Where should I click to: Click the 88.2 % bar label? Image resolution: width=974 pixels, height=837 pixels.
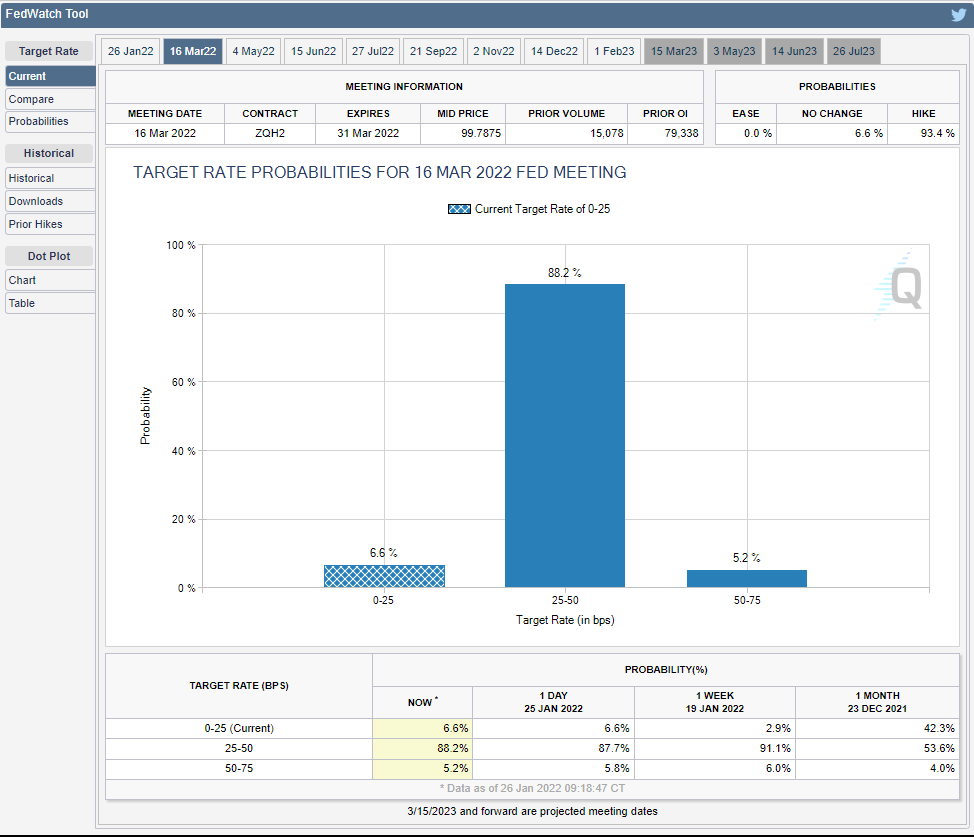[564, 273]
